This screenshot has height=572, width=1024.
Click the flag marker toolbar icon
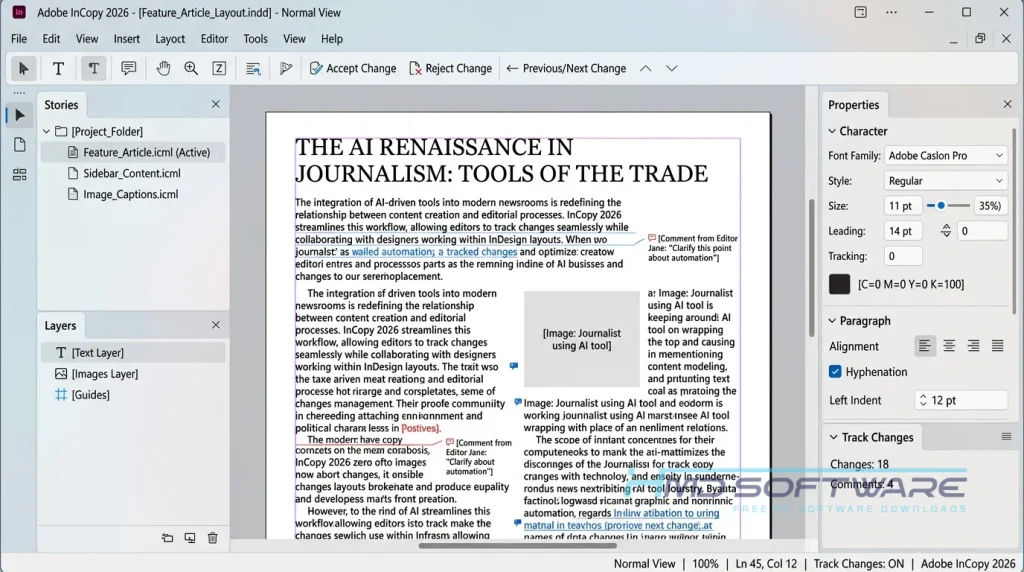(285, 68)
